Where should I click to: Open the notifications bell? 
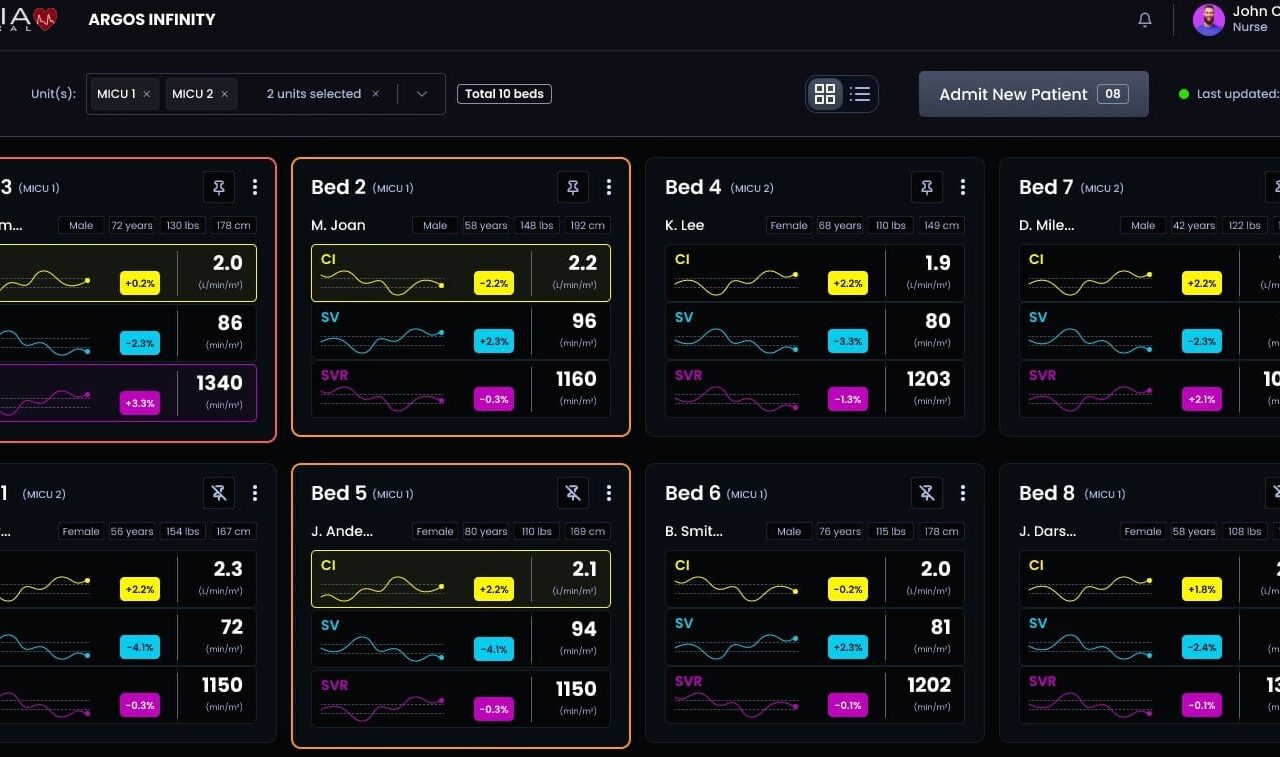(x=1144, y=18)
